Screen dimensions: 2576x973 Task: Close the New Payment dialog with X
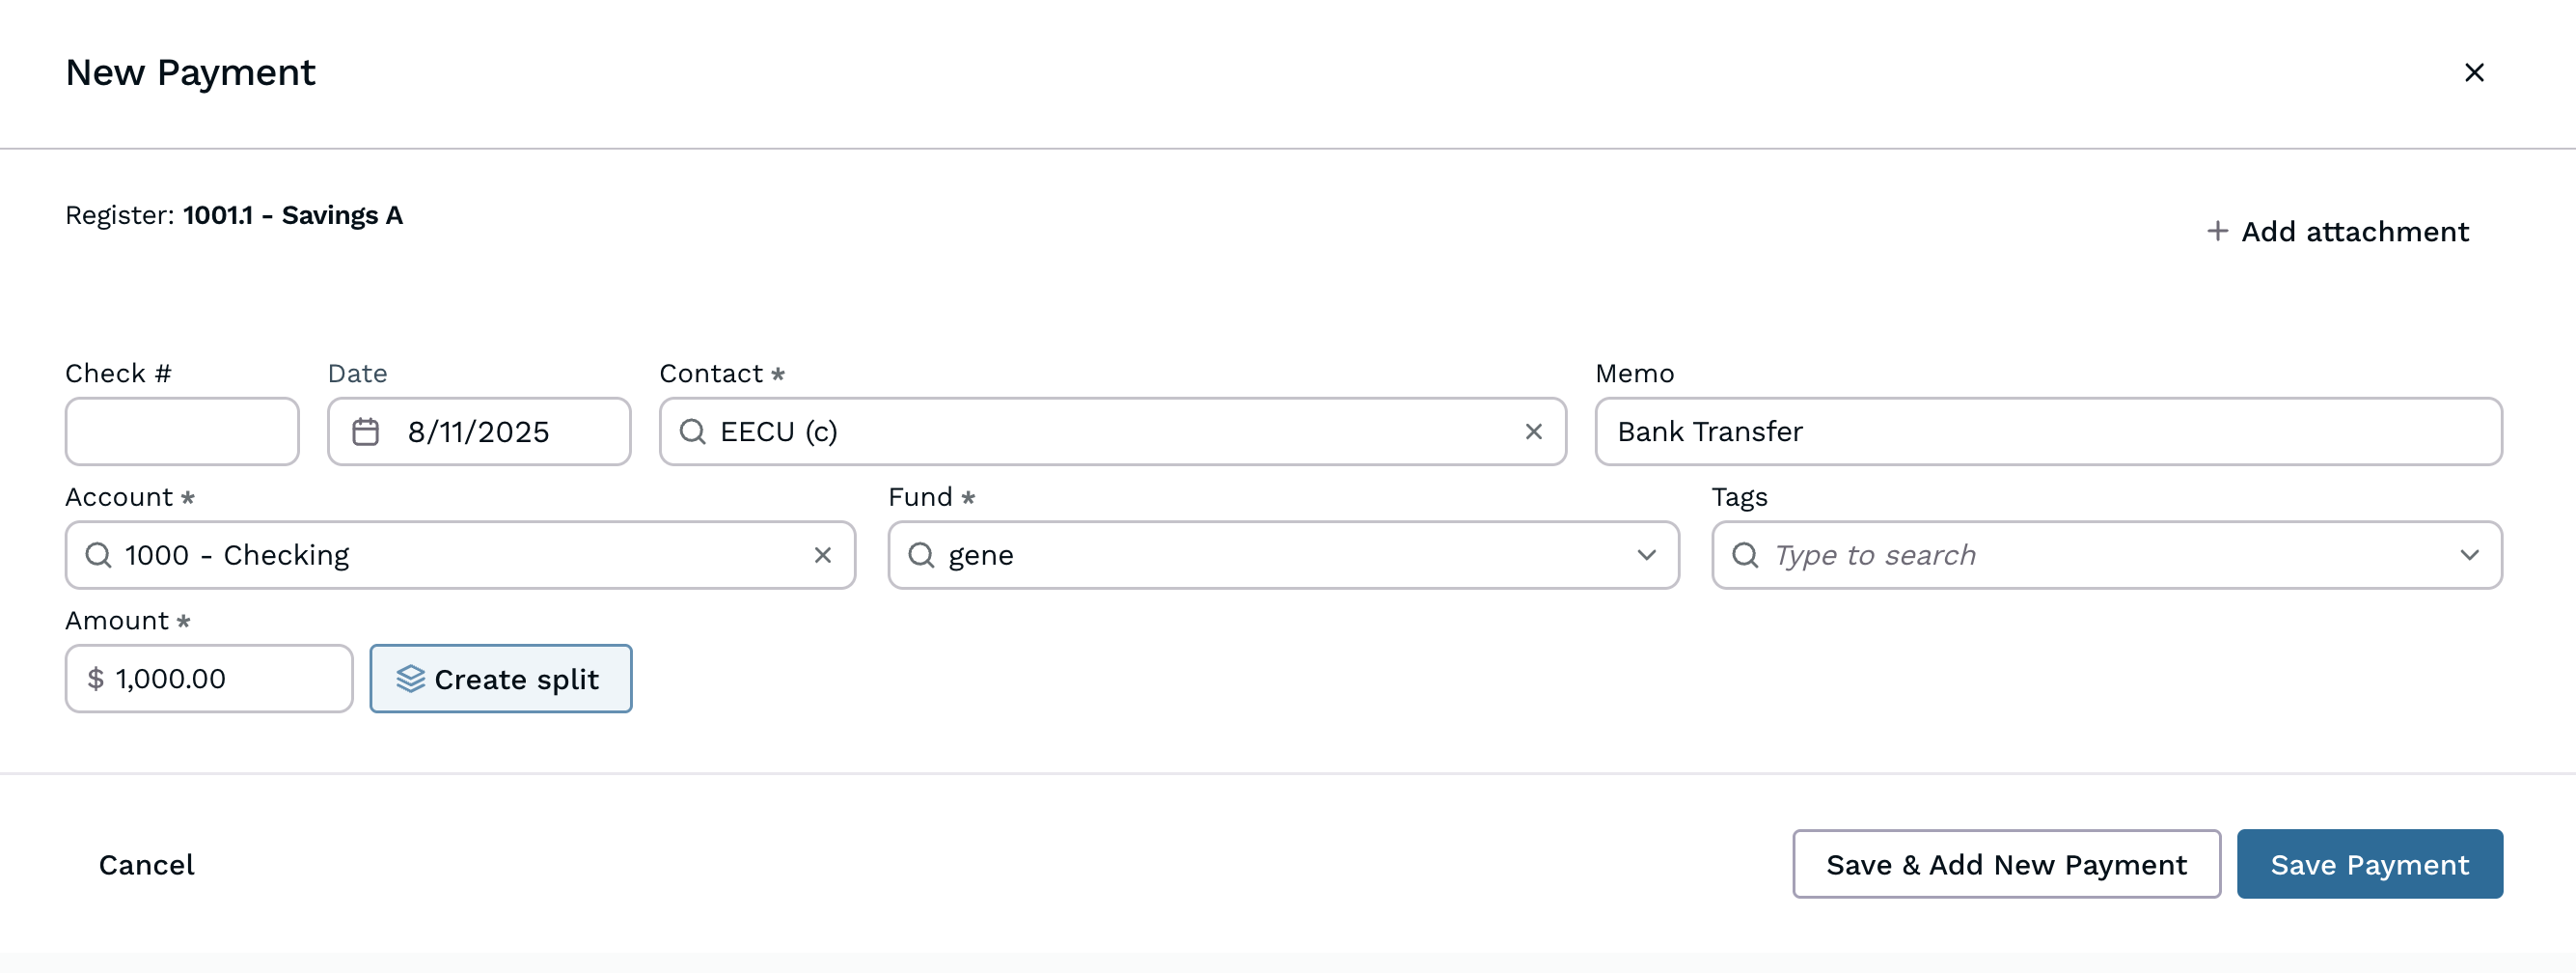pos(2473,73)
